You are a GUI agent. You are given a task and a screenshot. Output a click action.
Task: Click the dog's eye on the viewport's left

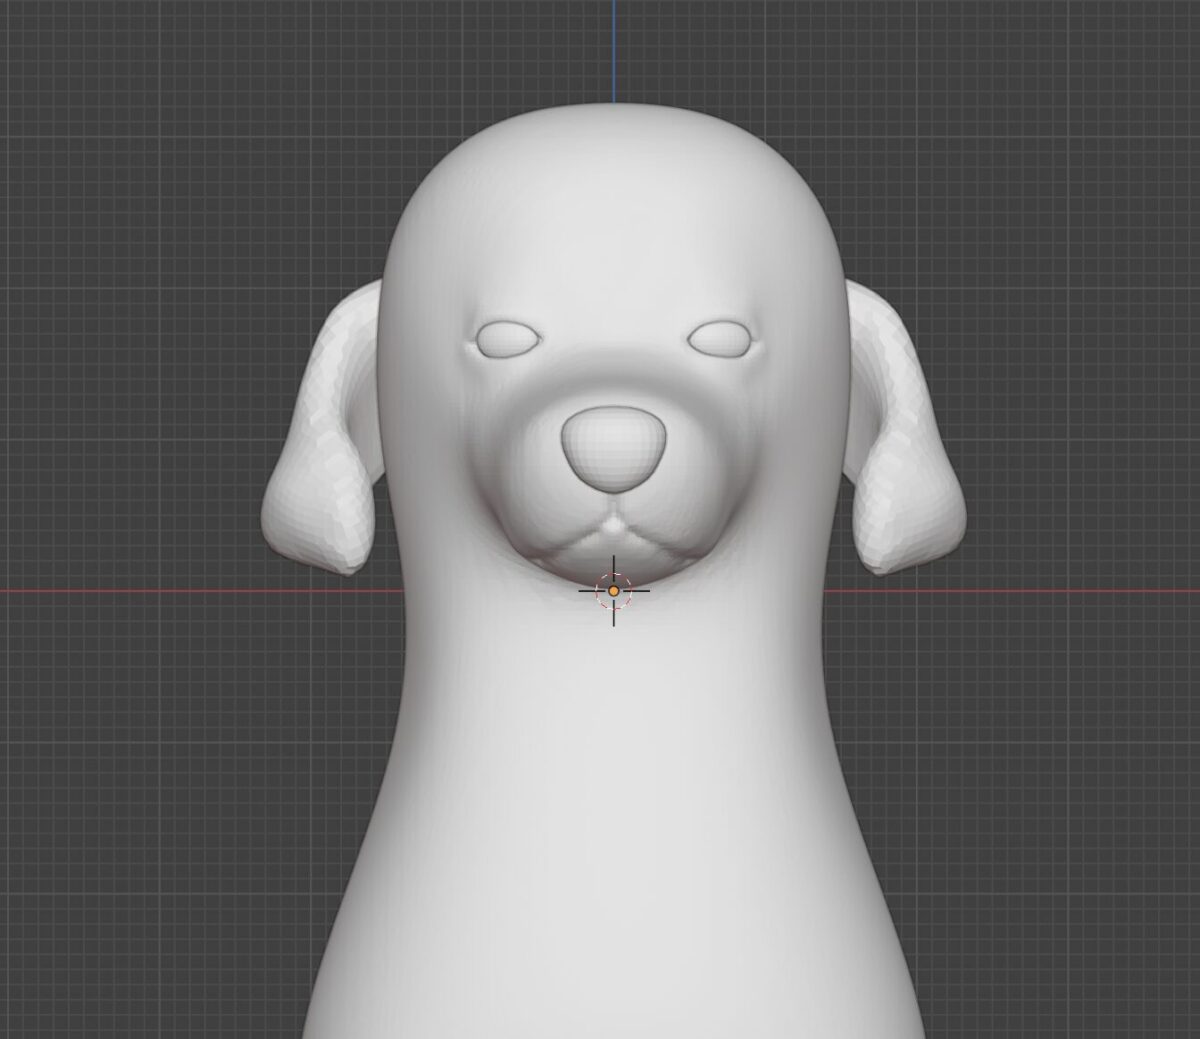[508, 339]
